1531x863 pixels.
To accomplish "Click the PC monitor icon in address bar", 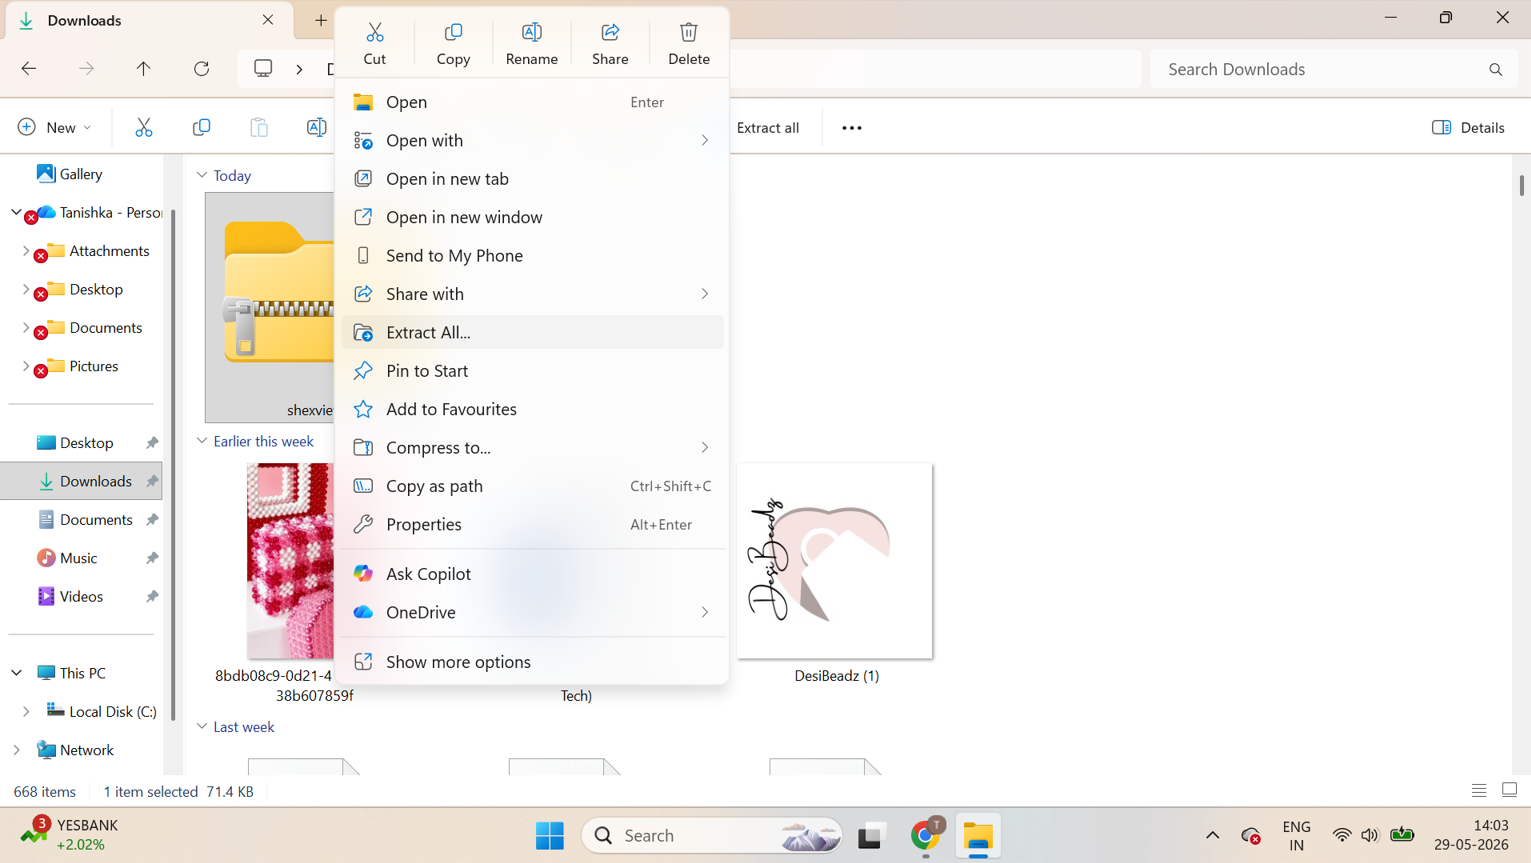I will click(x=263, y=69).
